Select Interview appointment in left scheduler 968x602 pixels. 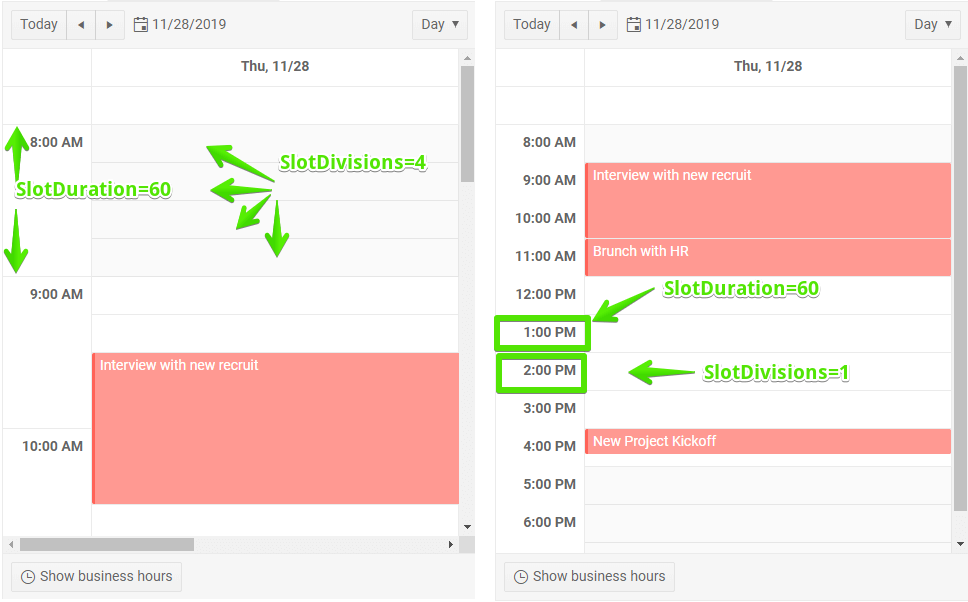275,428
